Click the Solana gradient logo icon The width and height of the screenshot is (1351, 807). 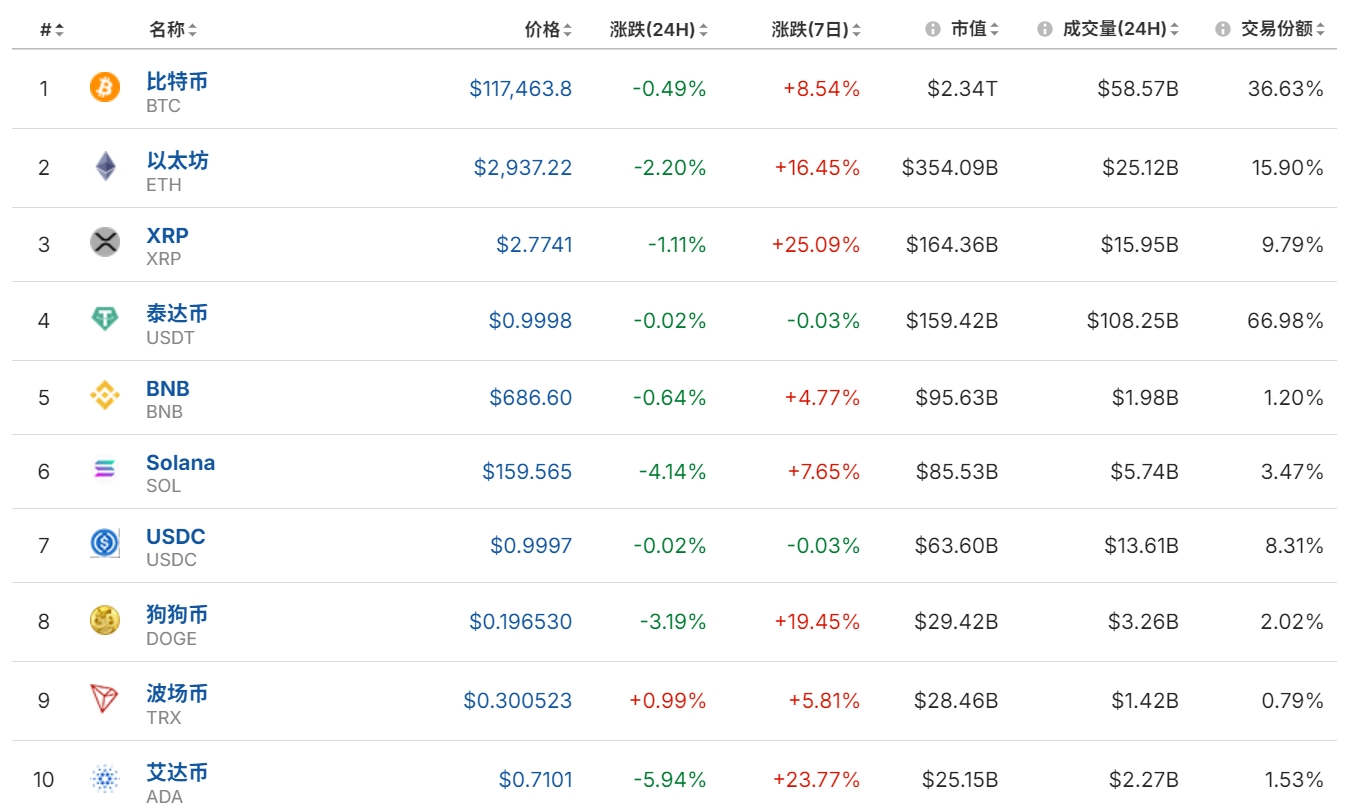[x=105, y=469]
